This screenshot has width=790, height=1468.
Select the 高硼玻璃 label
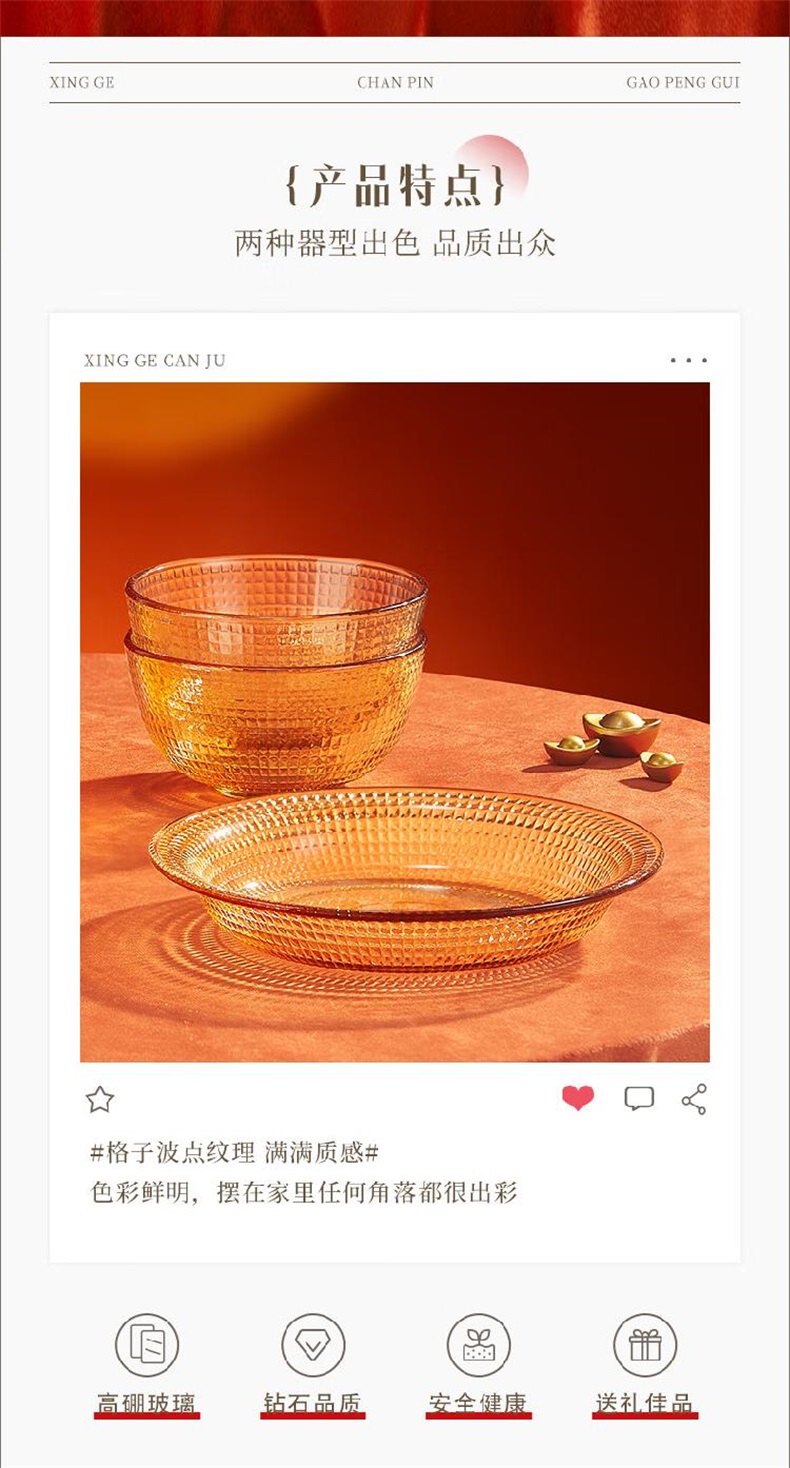(x=147, y=1403)
